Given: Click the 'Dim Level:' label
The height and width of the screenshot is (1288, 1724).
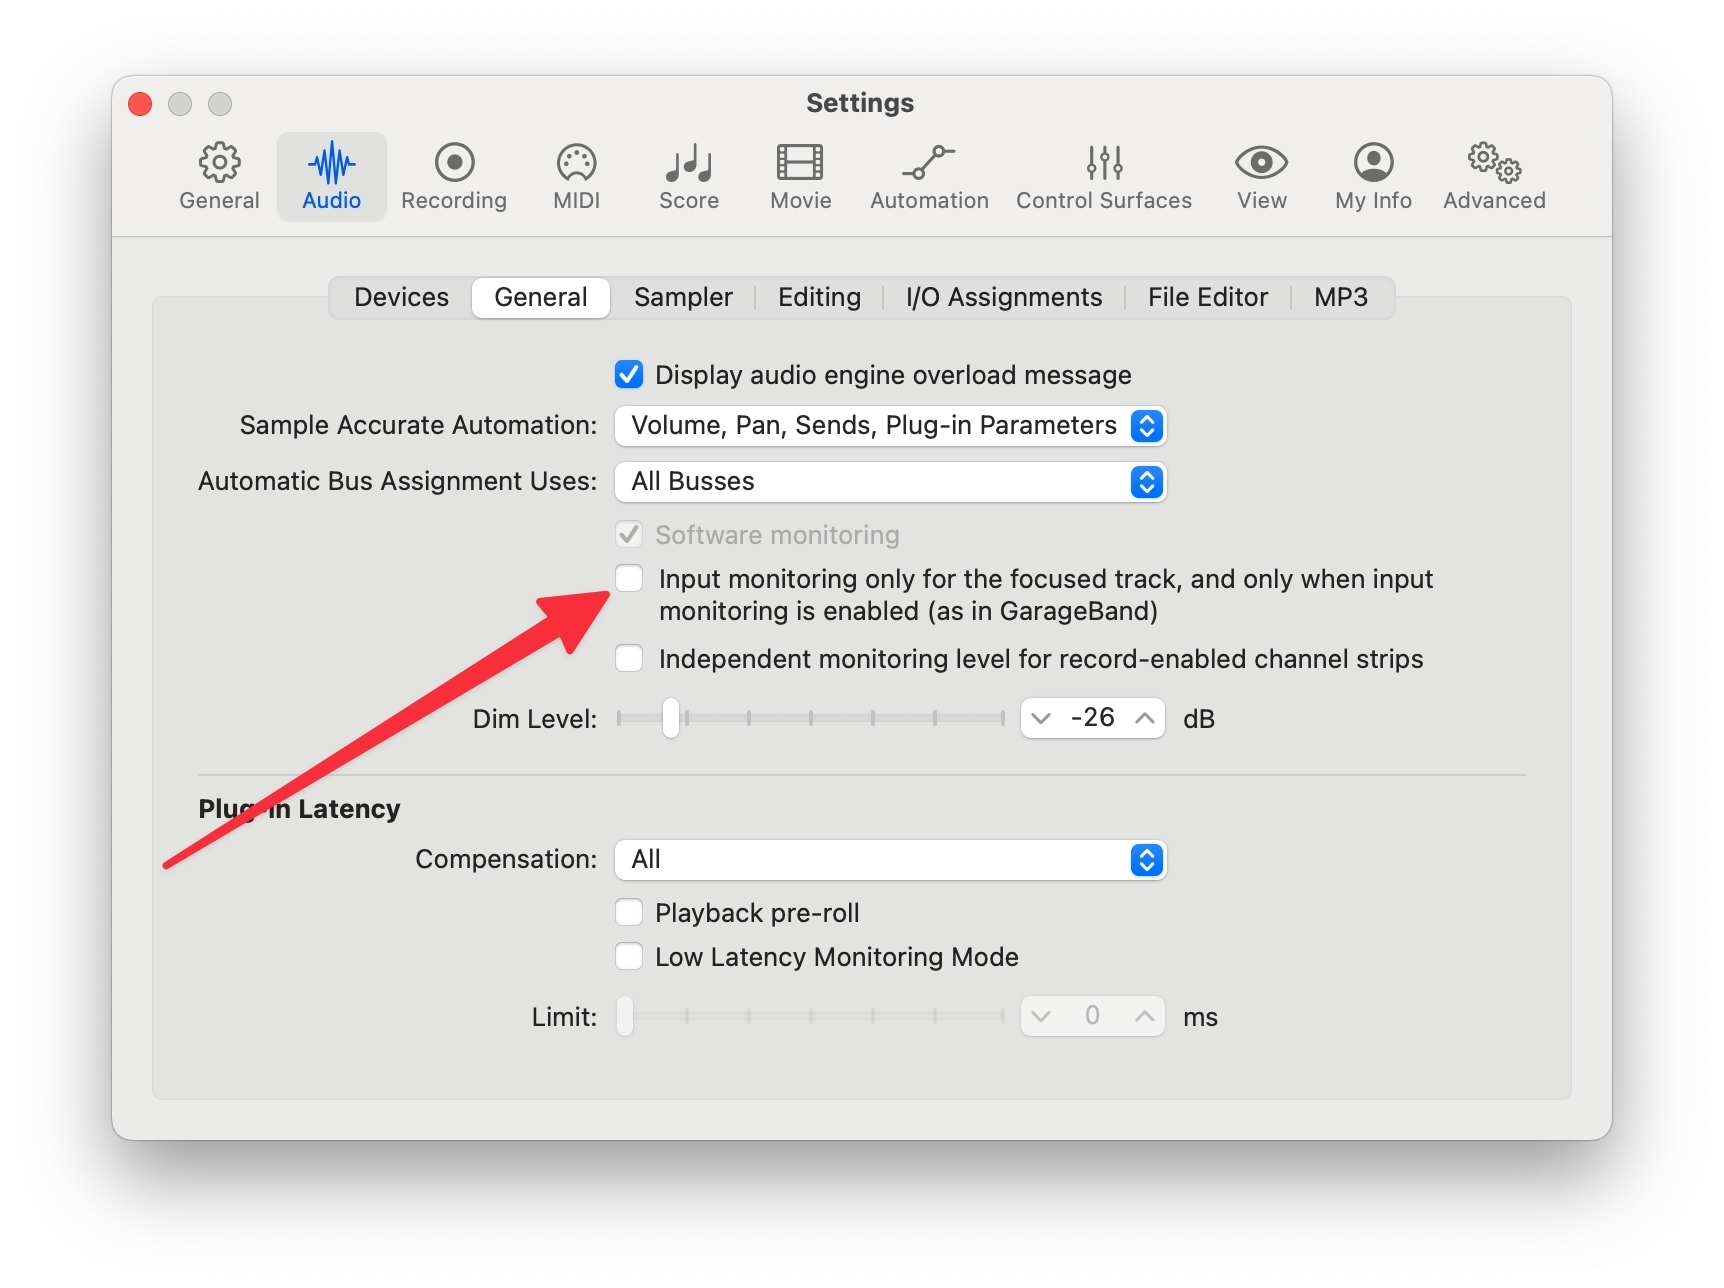Looking at the screenshot, I should pos(535,719).
